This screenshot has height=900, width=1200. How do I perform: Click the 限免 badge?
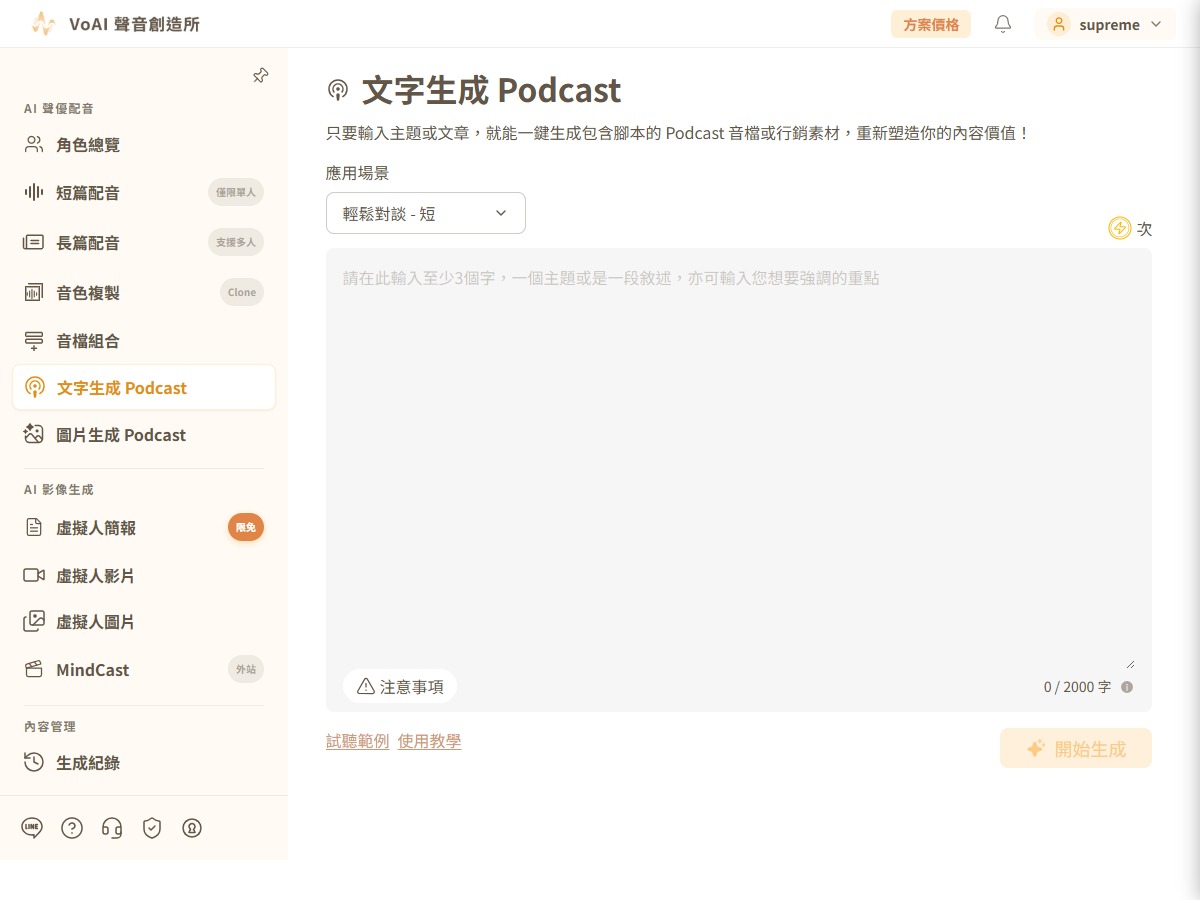point(246,527)
